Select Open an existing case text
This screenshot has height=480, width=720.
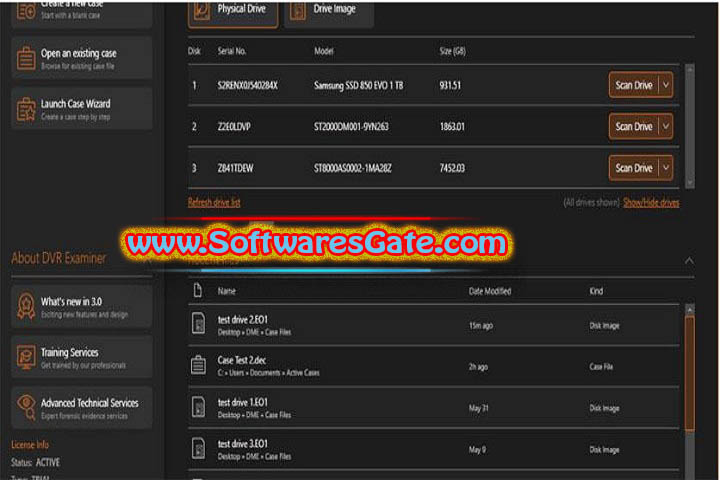click(x=79, y=53)
